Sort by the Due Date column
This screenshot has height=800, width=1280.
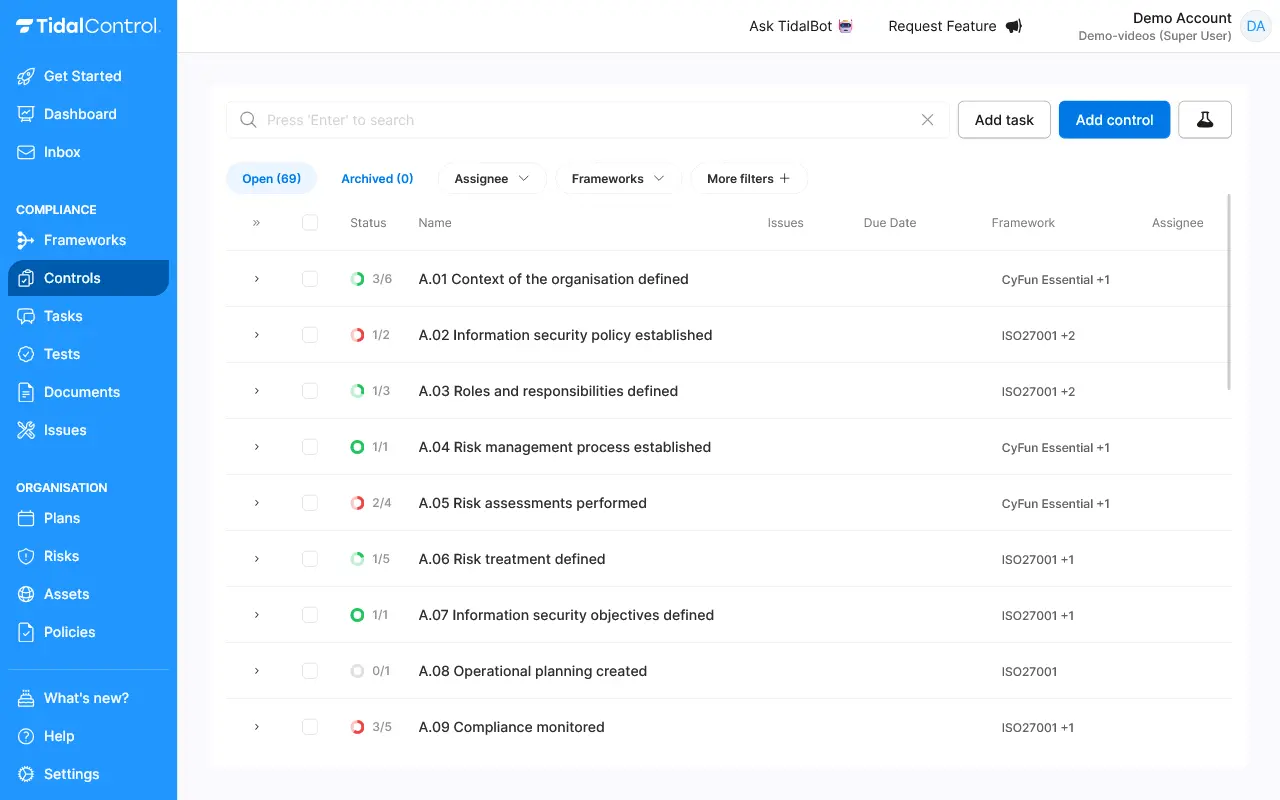(890, 223)
